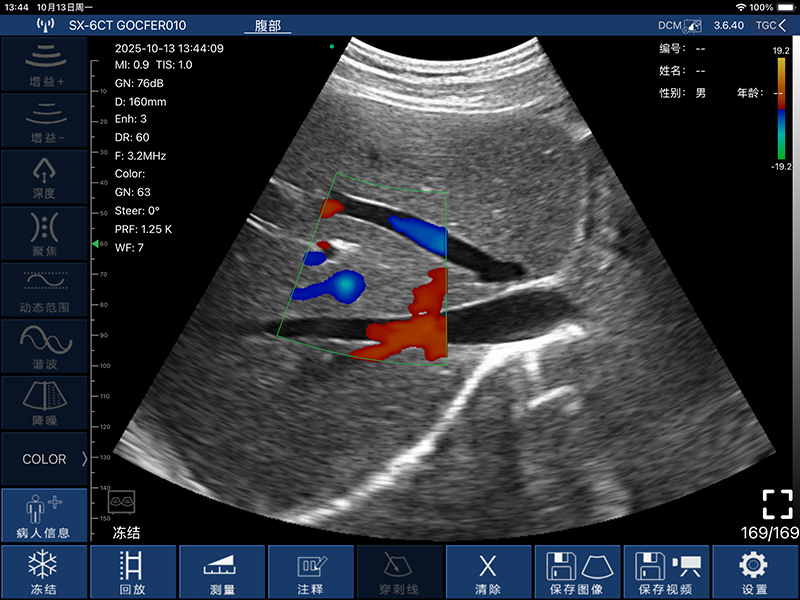Toggle 降噪 noise reduction
This screenshot has width=800, height=600.
coord(44,402)
